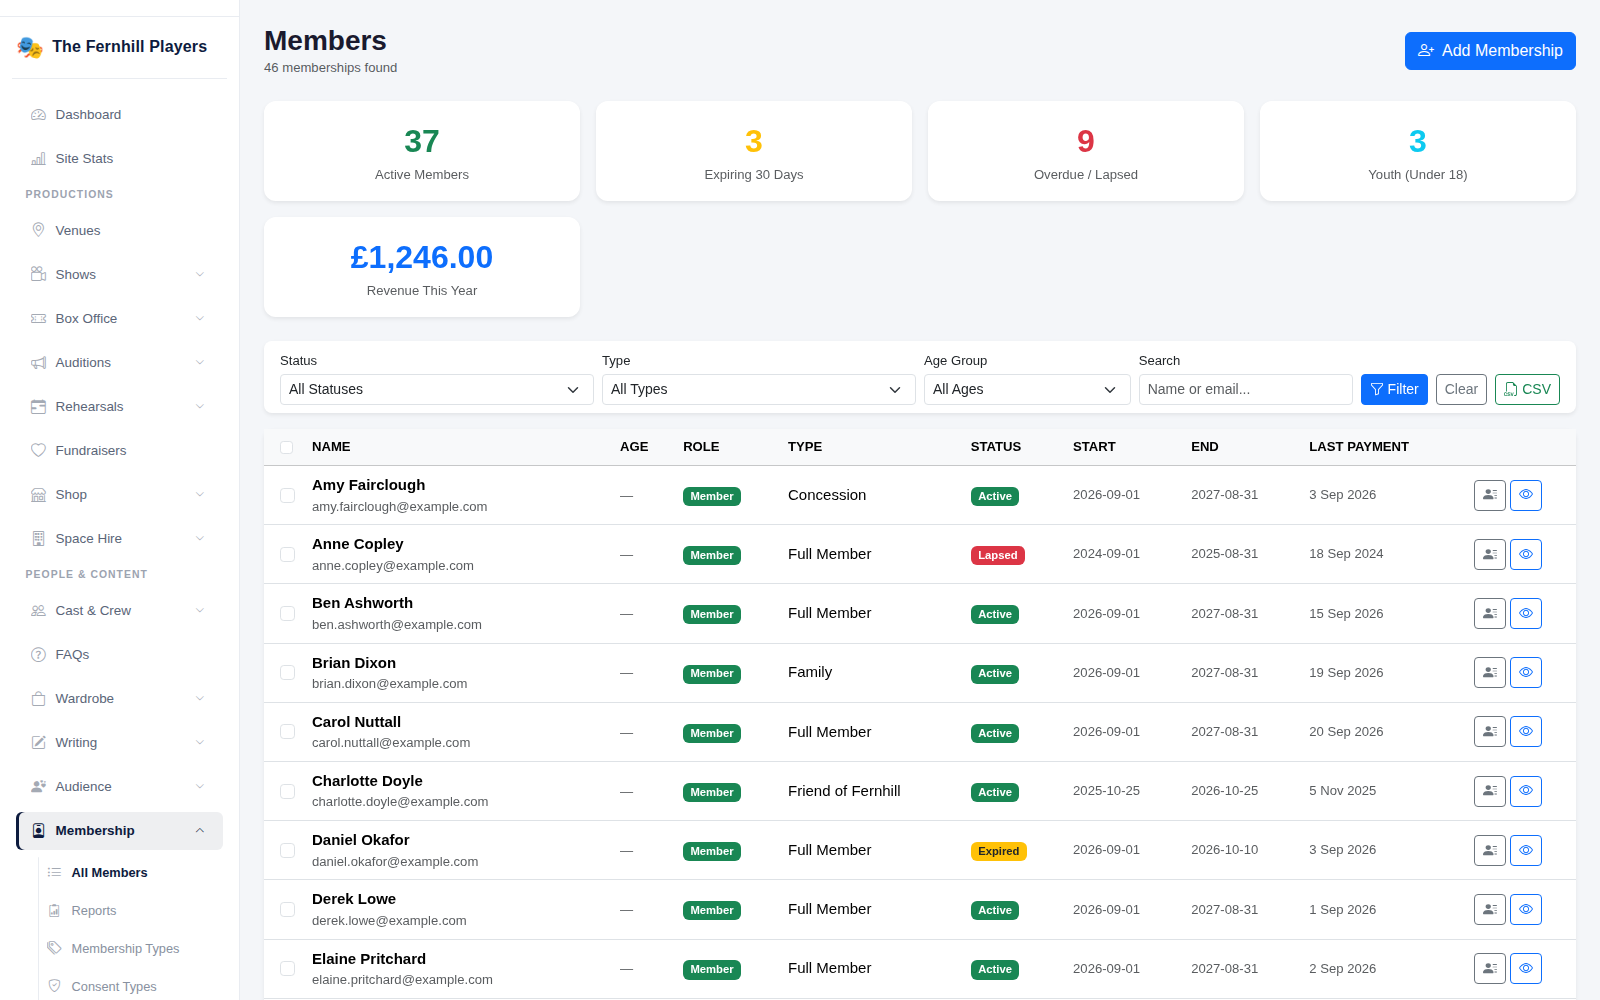Viewport: 1600px width, 1000px height.
Task: Go to Rehearsals in the sidebar
Action: point(119,407)
